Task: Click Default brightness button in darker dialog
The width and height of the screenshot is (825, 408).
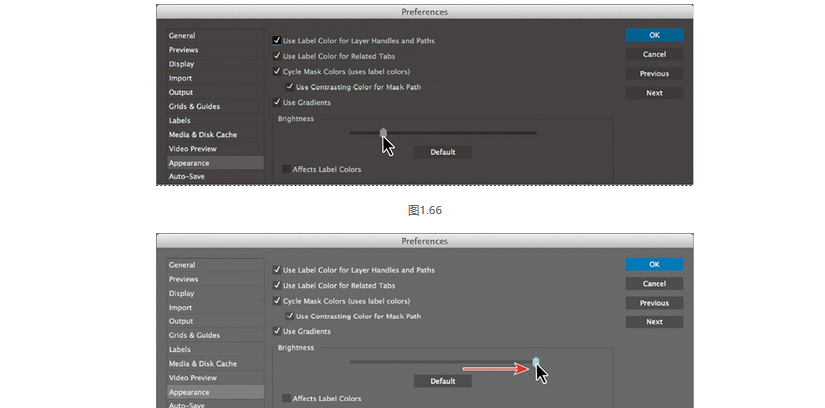Action: click(x=442, y=152)
